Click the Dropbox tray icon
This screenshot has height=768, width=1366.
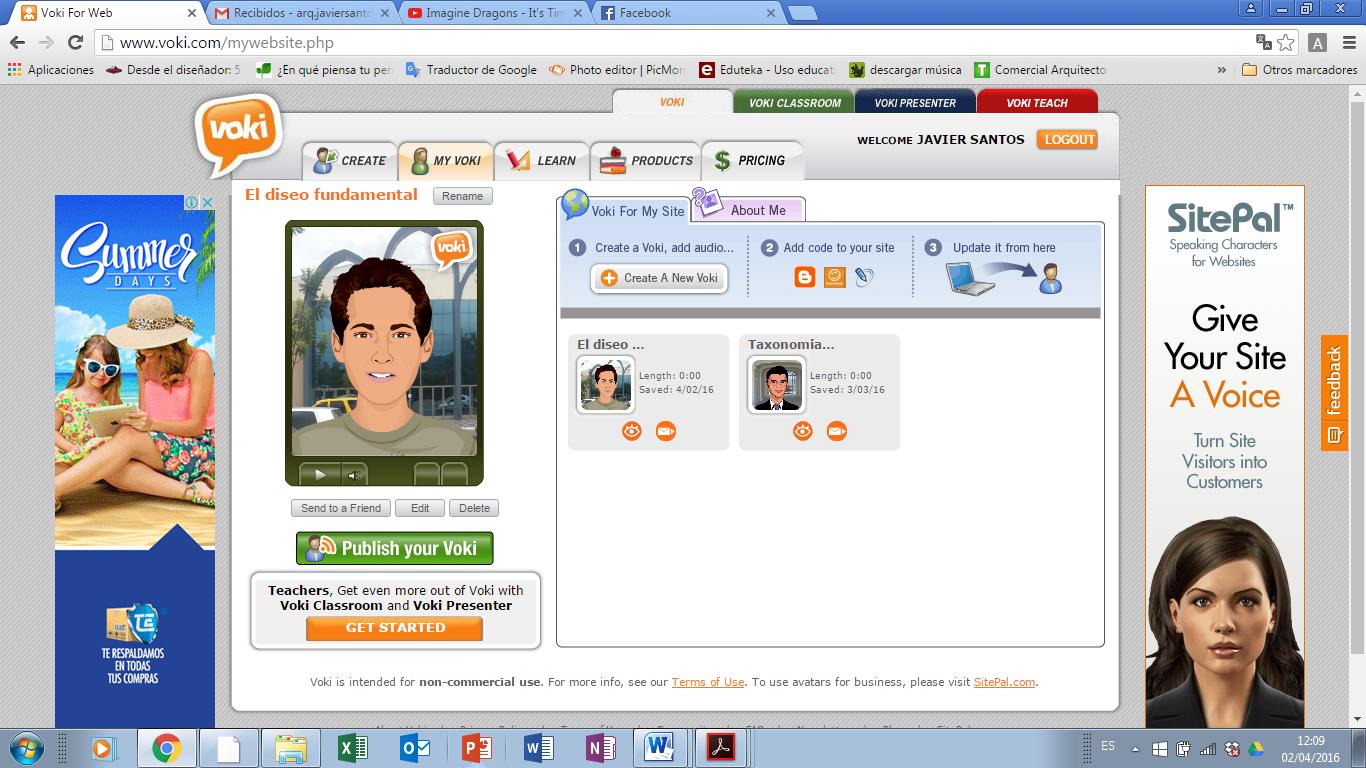pos(1232,748)
